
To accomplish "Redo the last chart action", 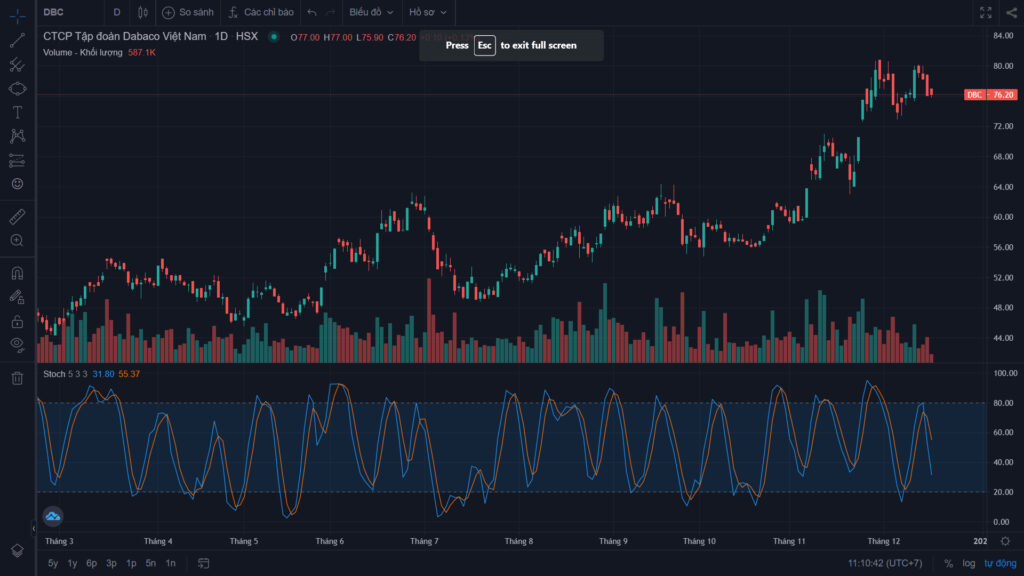I will point(330,12).
